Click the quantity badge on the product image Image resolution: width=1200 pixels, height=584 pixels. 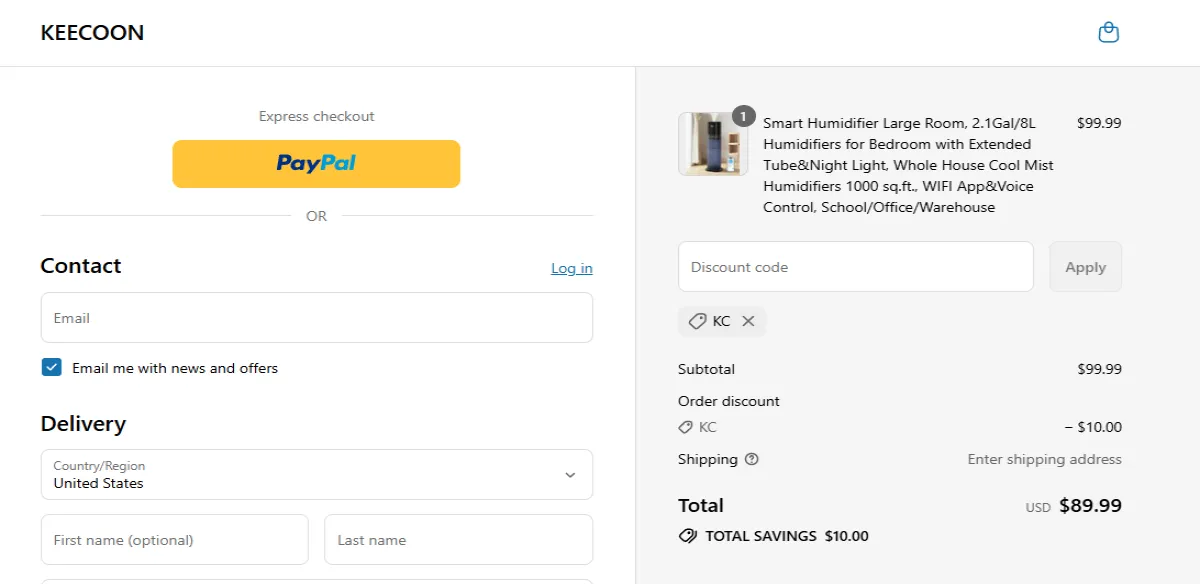pos(742,116)
